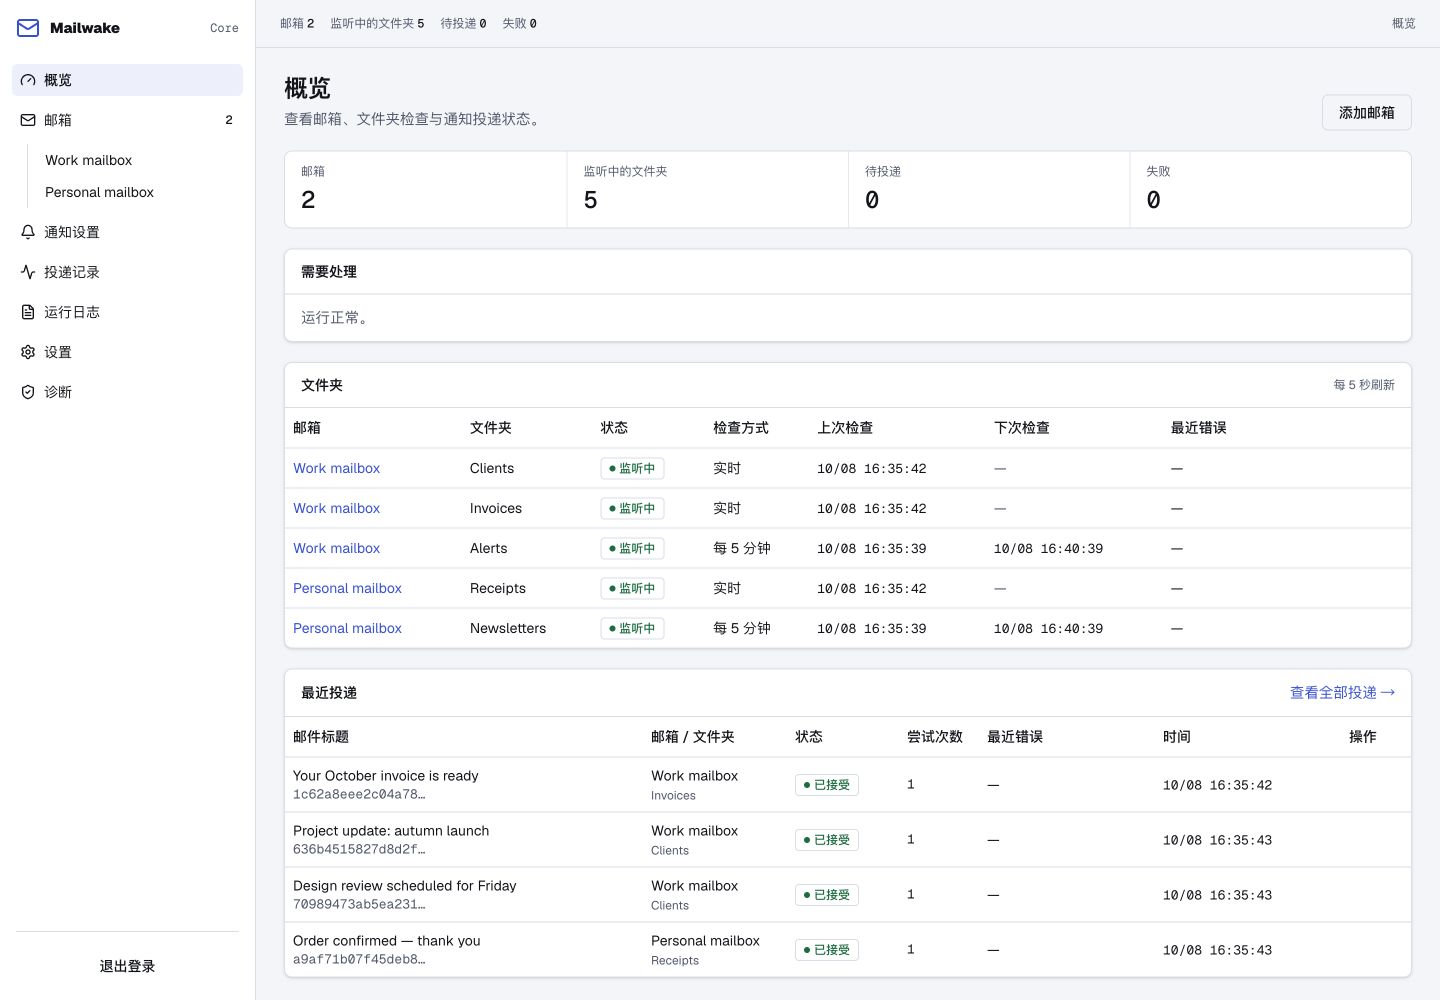This screenshot has width=1440, height=1000.
Task: Click the activity pulse icon for 投递记录
Action: click(28, 272)
